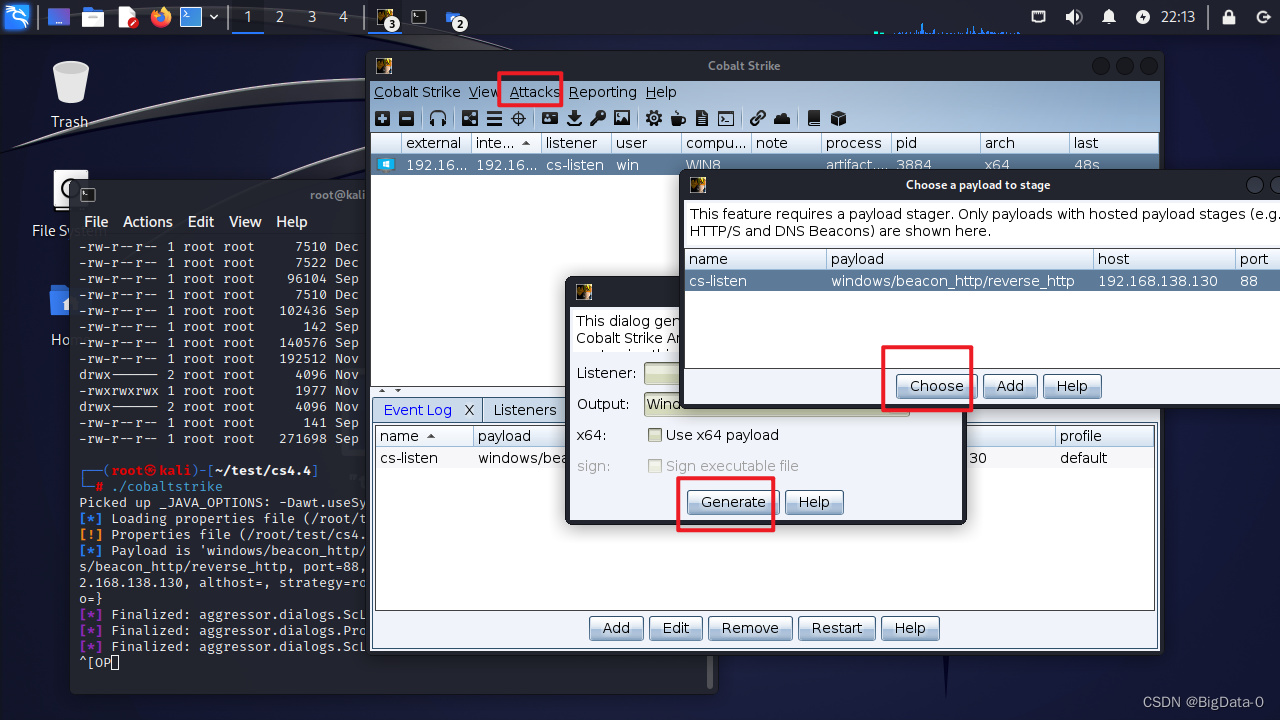This screenshot has width=1280, height=720.
Task: Open the Kali dragon applications menu
Action: pyautogui.click(x=17, y=17)
